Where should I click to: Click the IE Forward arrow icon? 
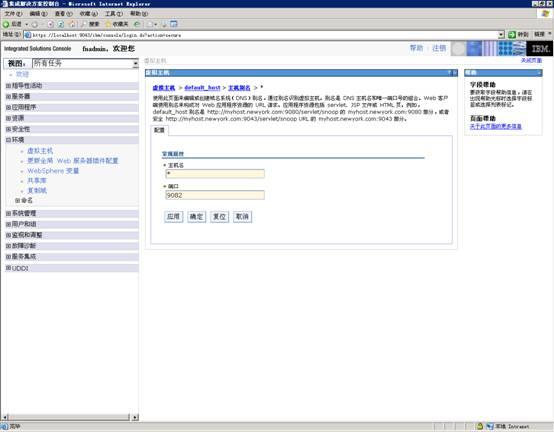pyautogui.click(x=35, y=24)
